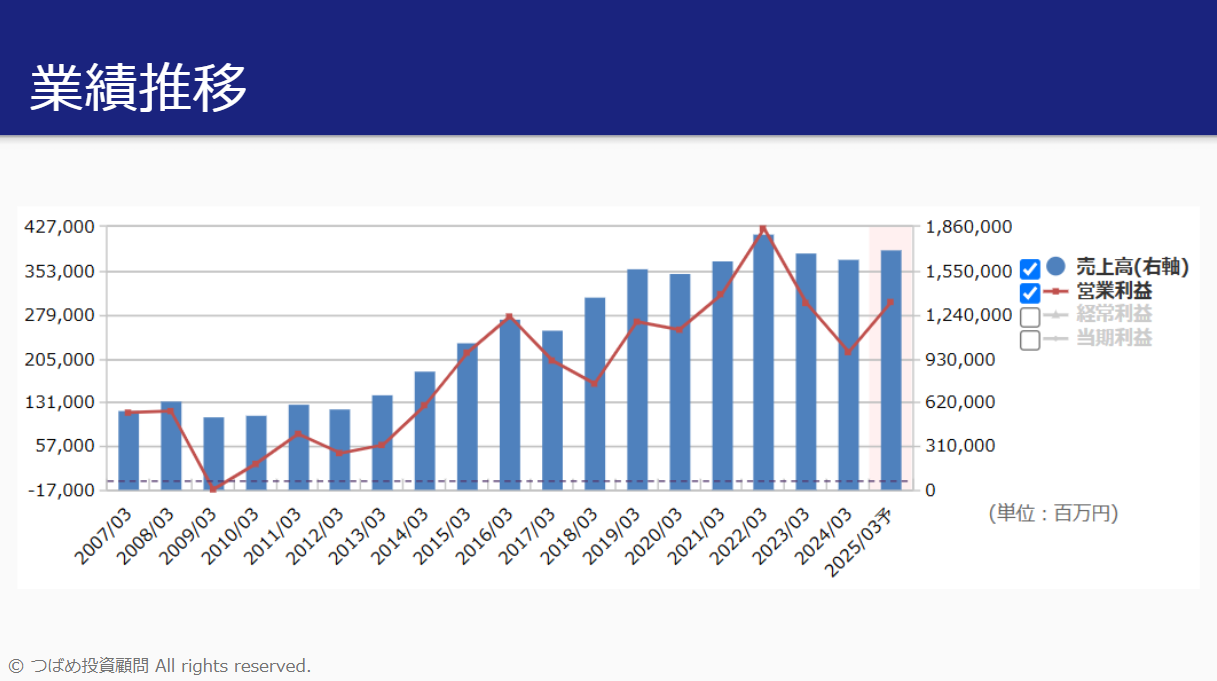
Task: Click the 売上高(右軸) legend label text
Action: pyautogui.click(x=1132, y=267)
